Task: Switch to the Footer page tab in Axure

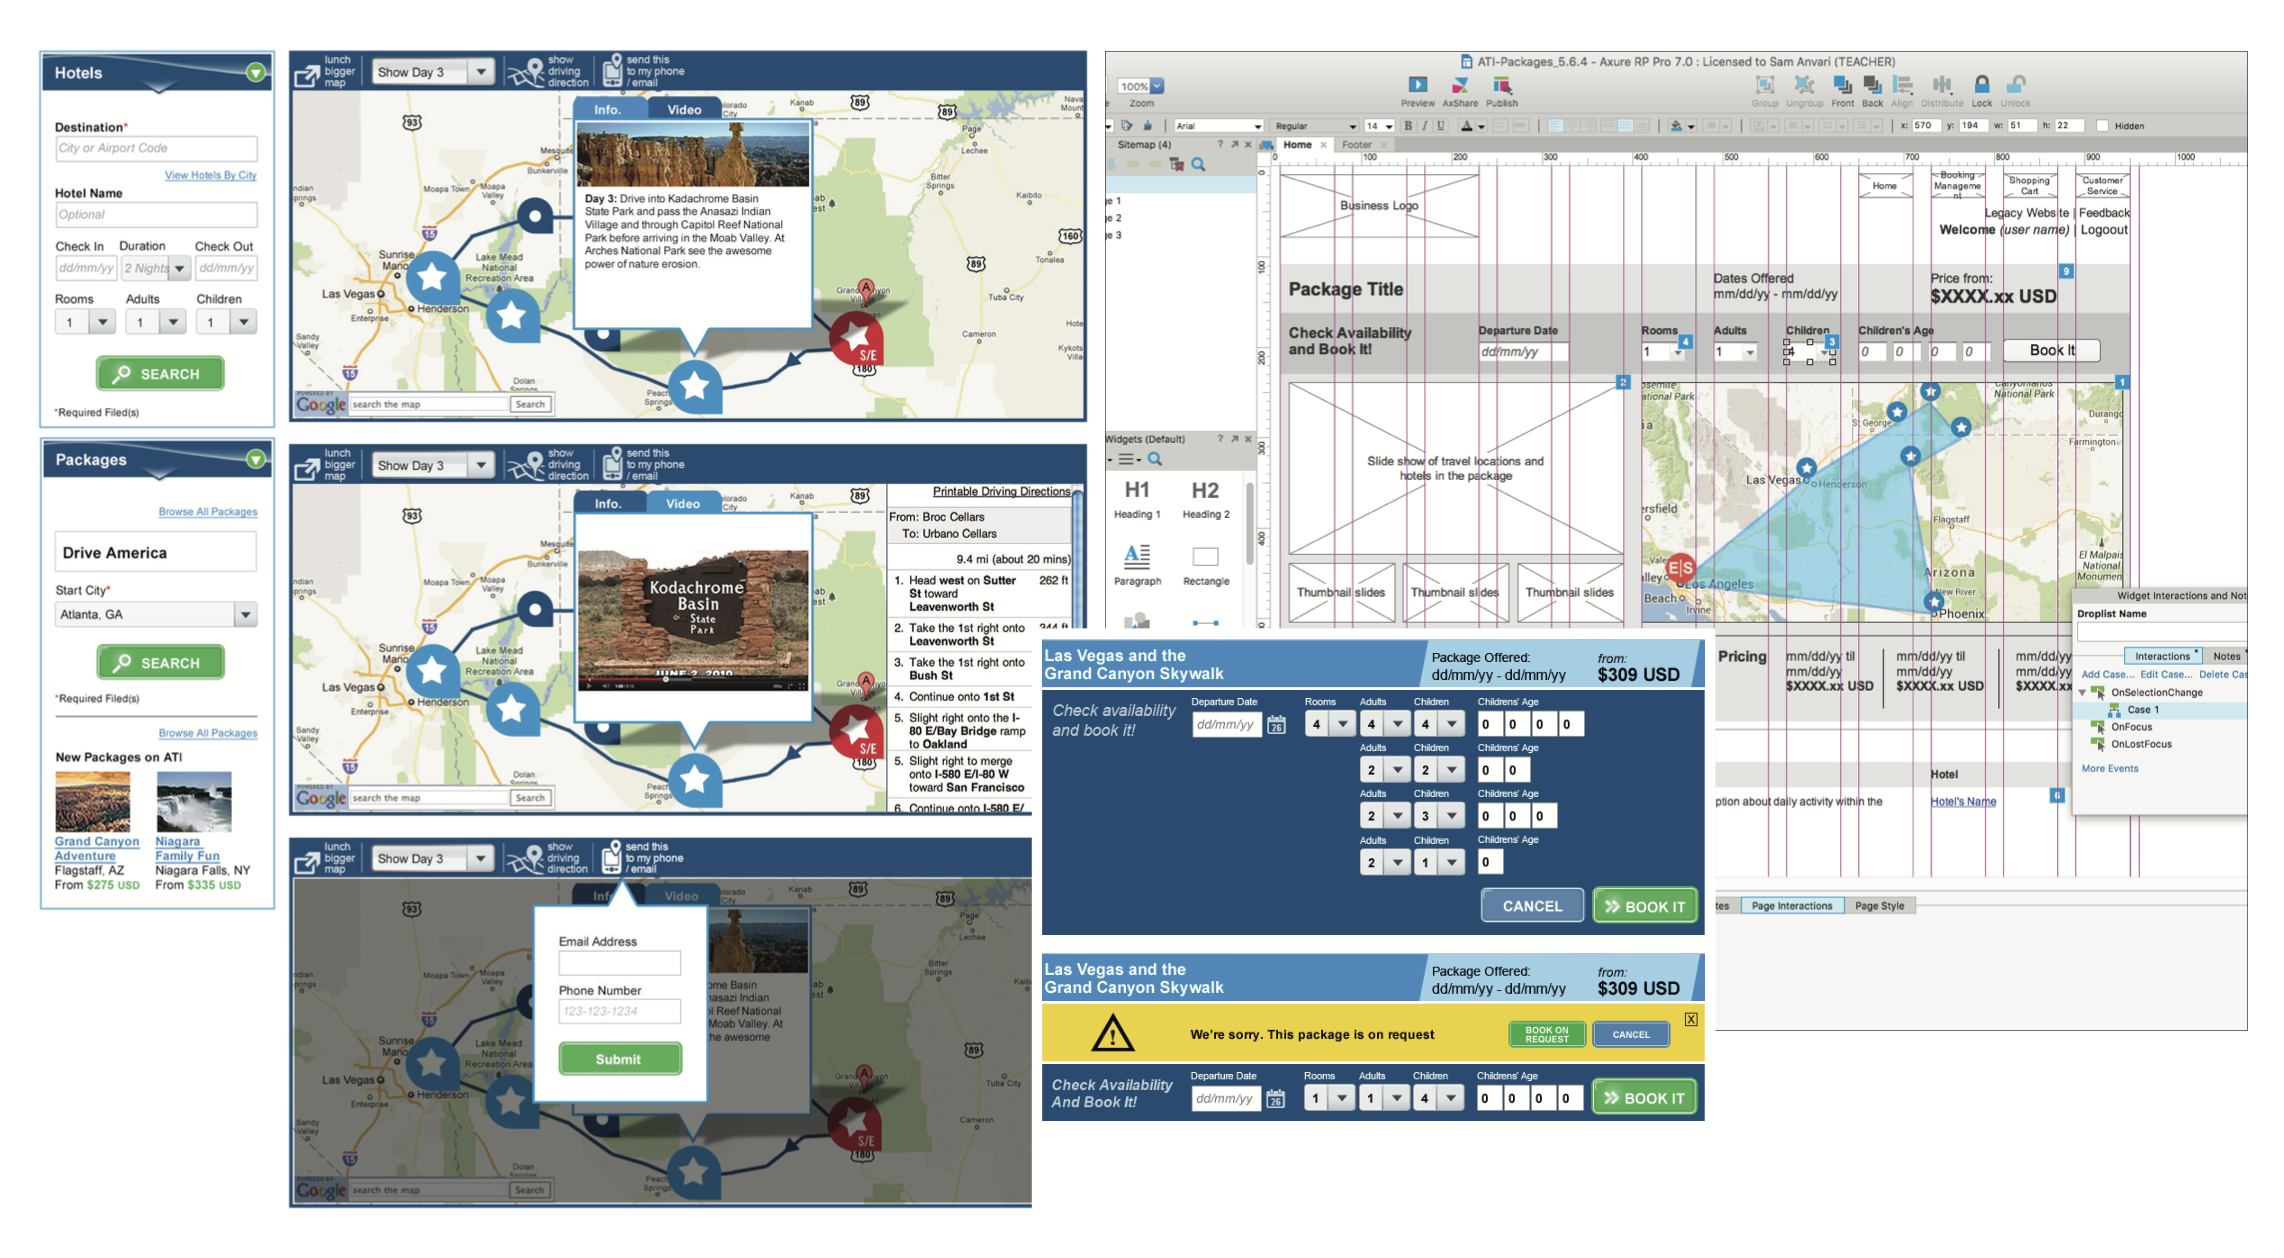Action: 1357,145
